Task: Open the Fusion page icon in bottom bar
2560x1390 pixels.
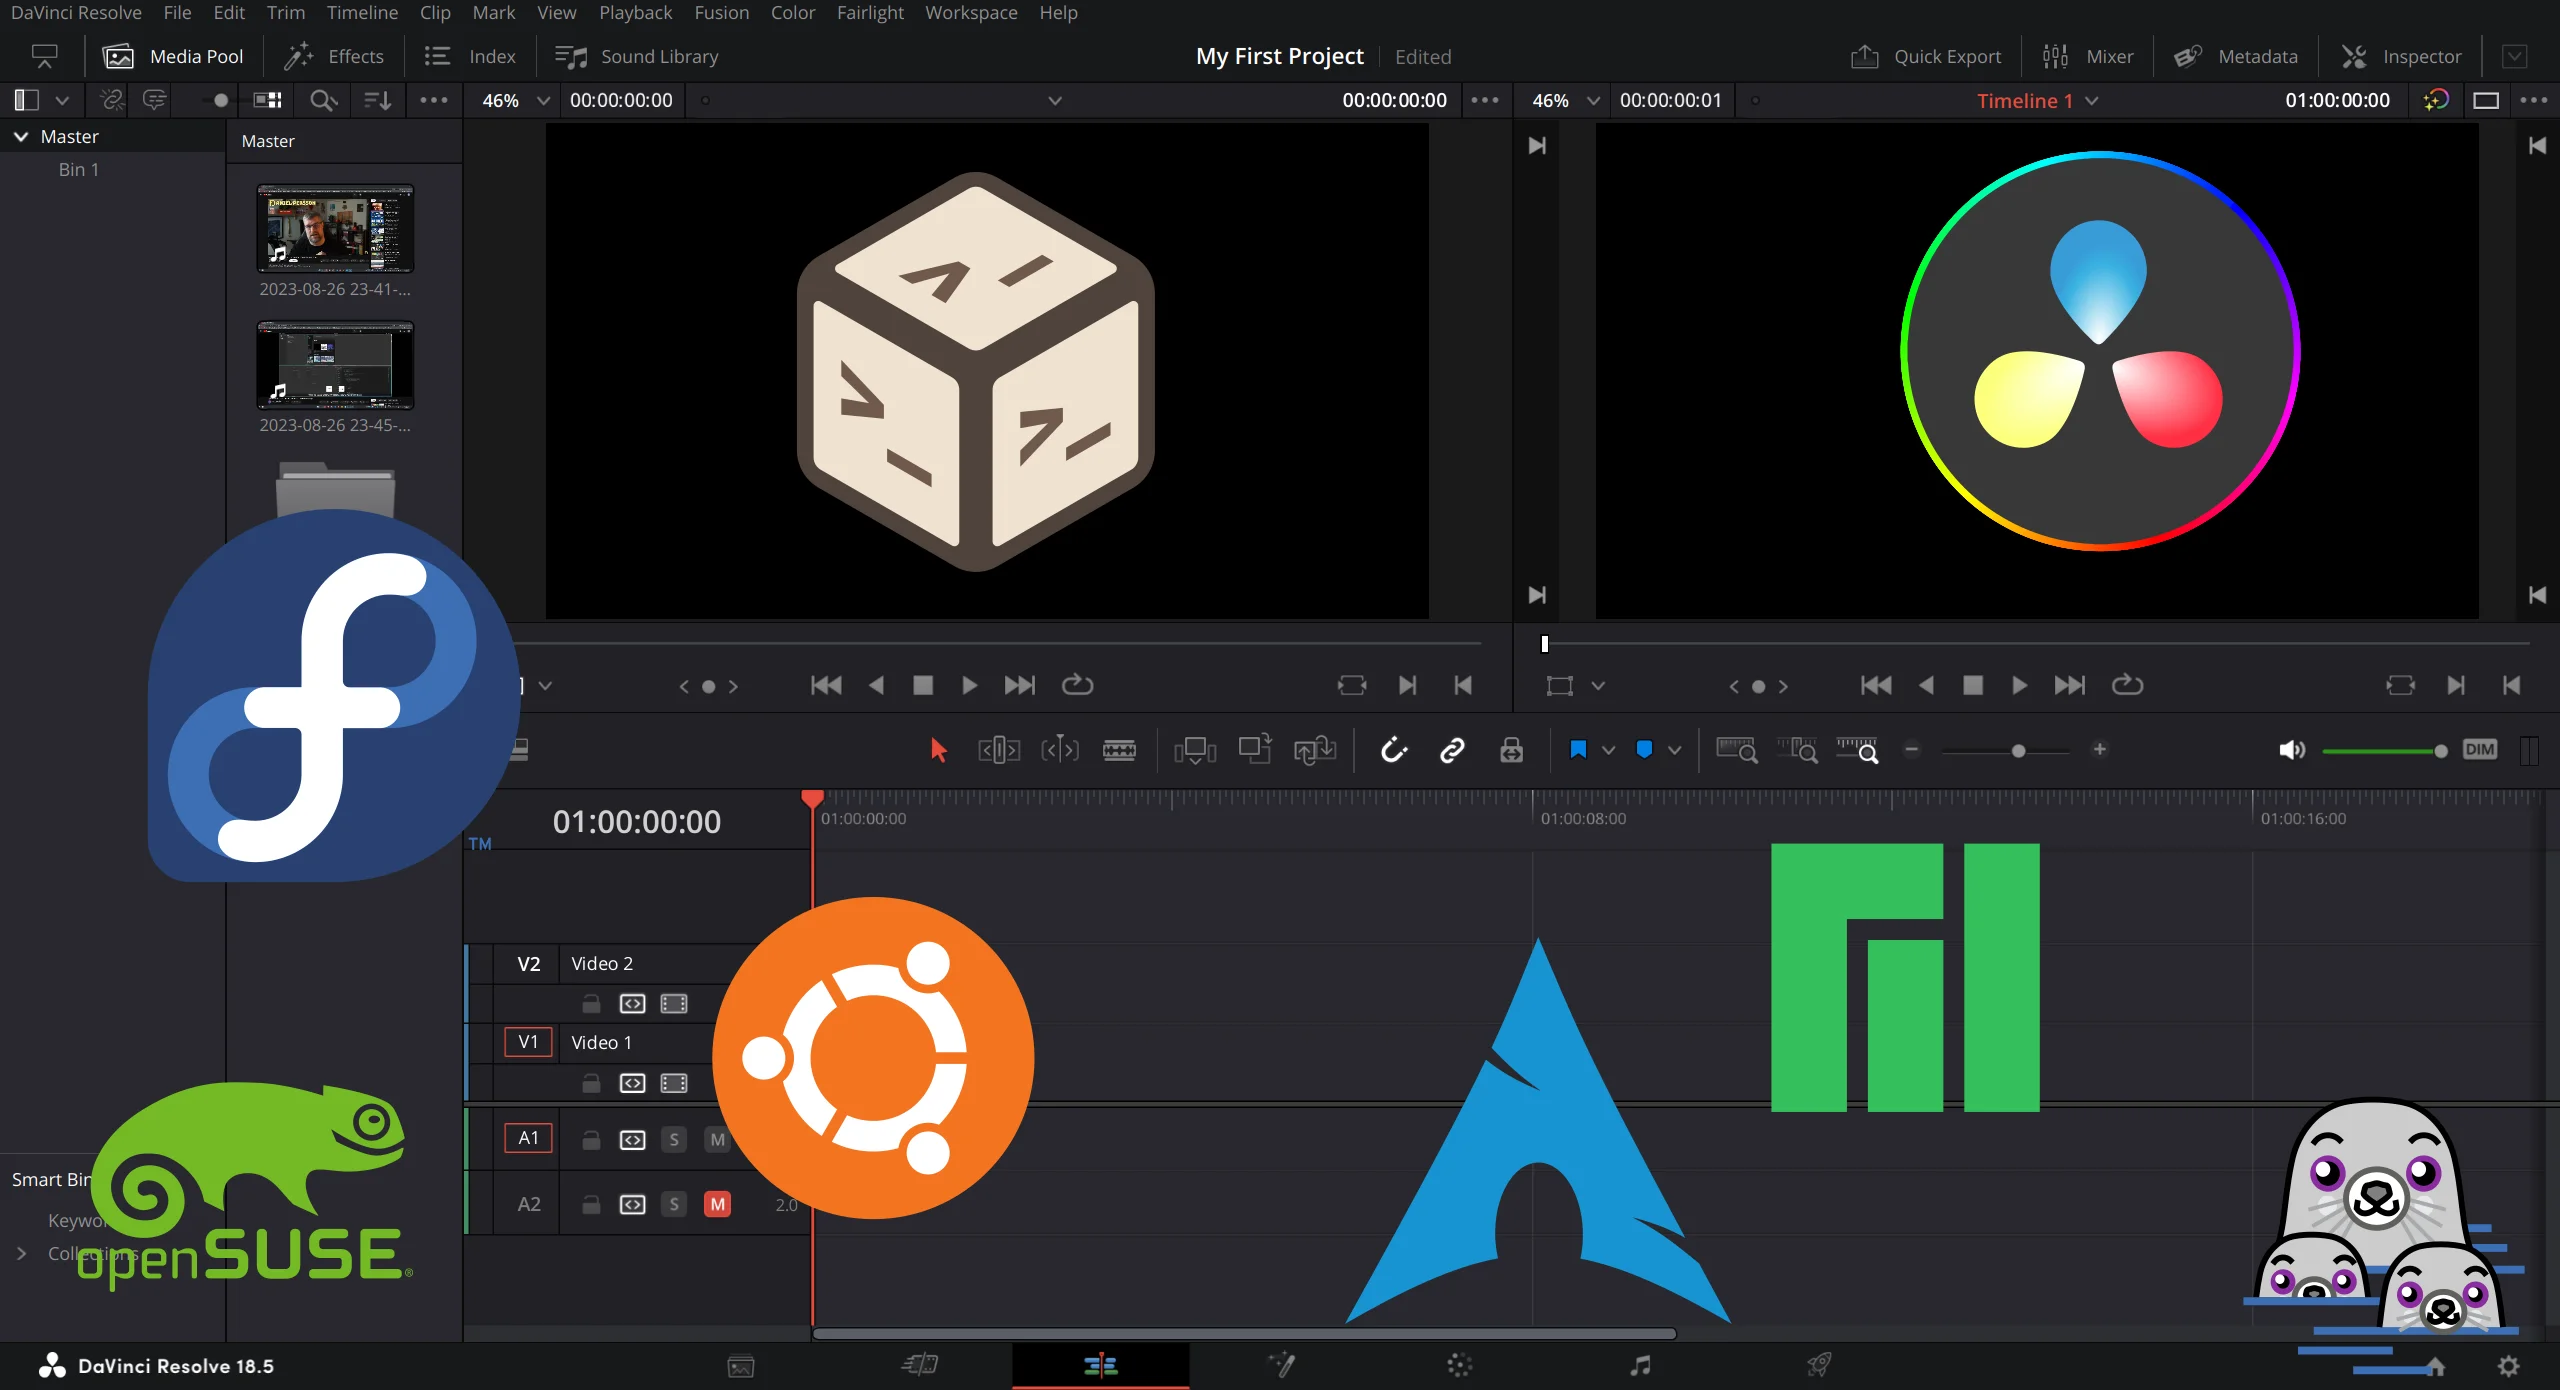Action: click(x=1281, y=1365)
